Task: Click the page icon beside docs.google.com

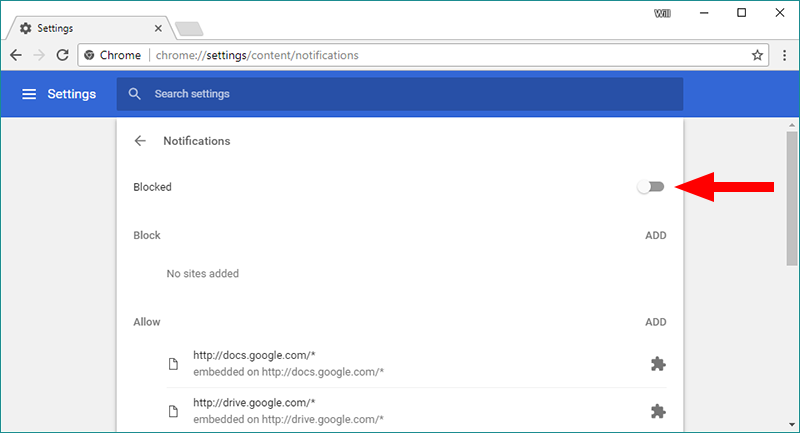Action: coord(173,364)
